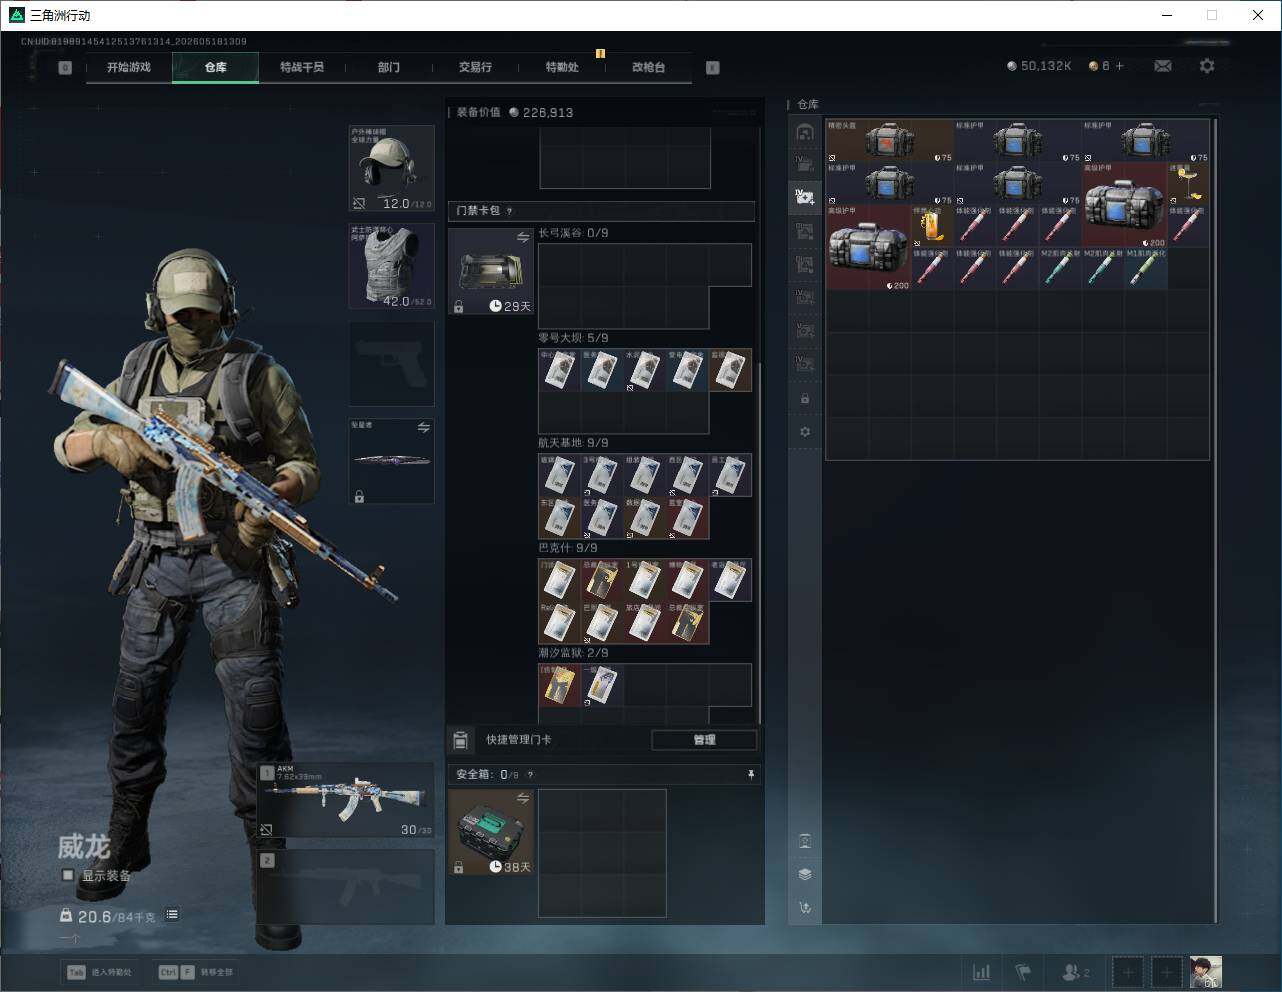
Task: Click the 装备价值 226,913 label
Action: click(515, 113)
